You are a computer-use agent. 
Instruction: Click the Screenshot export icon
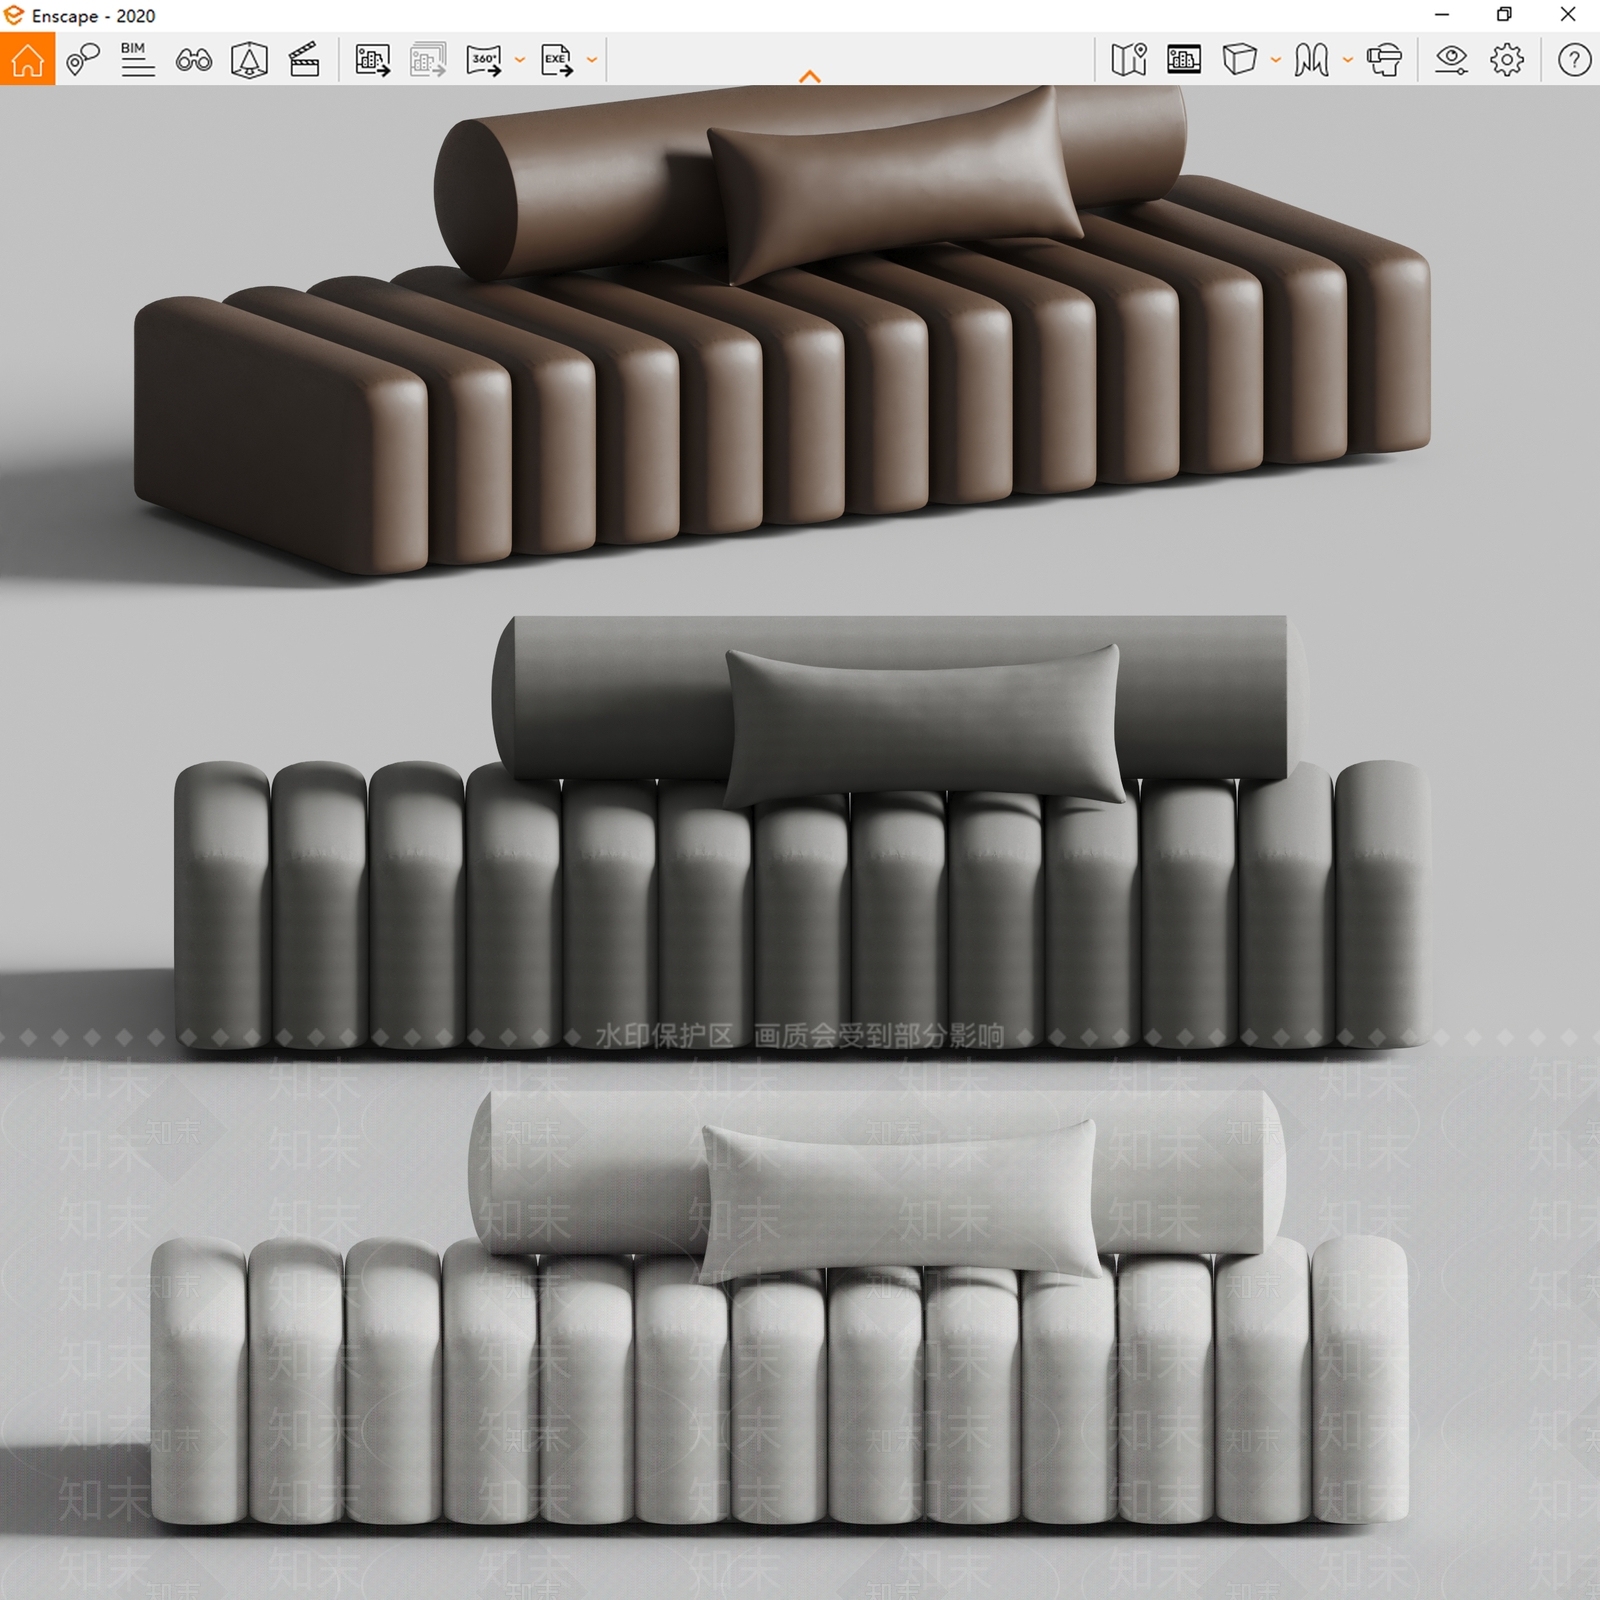373,60
